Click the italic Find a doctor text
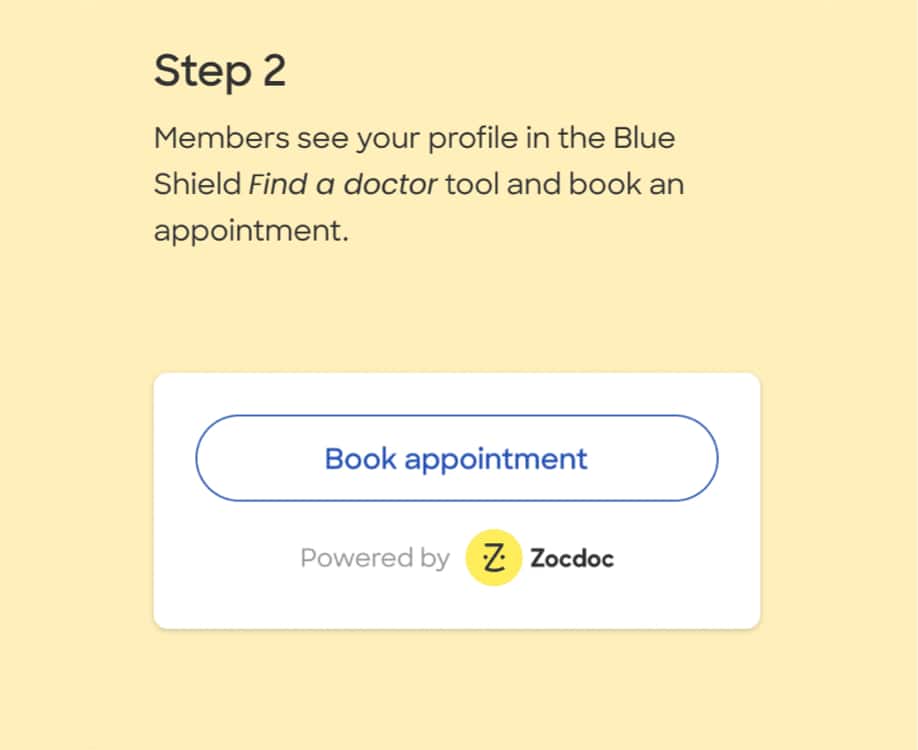This screenshot has height=750, width=918. (x=343, y=185)
